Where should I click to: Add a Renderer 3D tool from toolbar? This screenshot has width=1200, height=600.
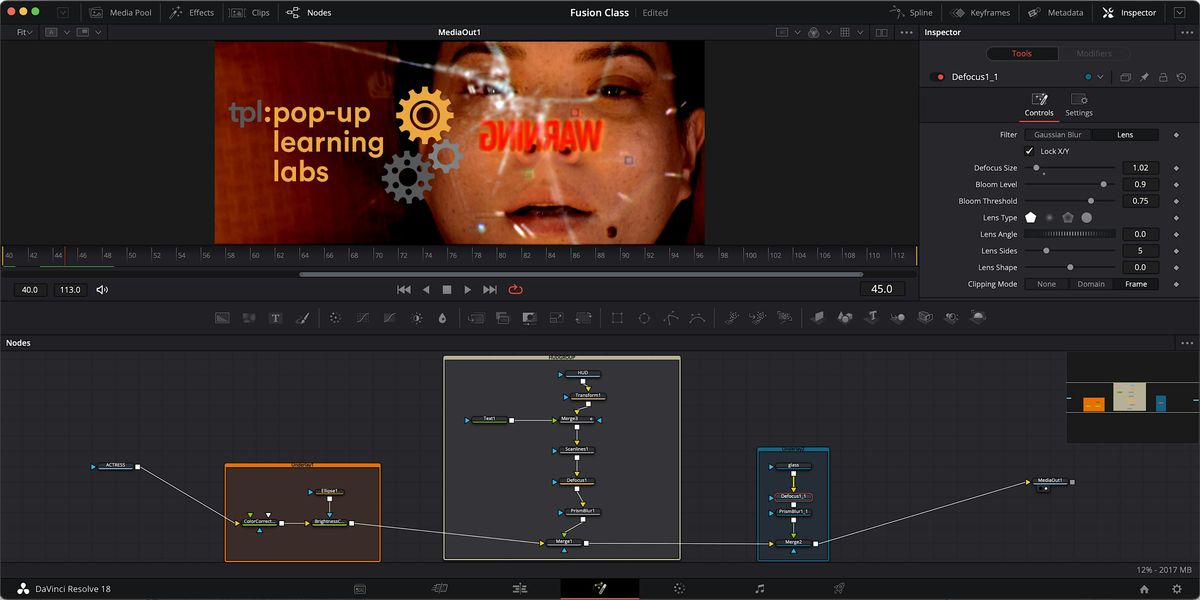coord(978,318)
